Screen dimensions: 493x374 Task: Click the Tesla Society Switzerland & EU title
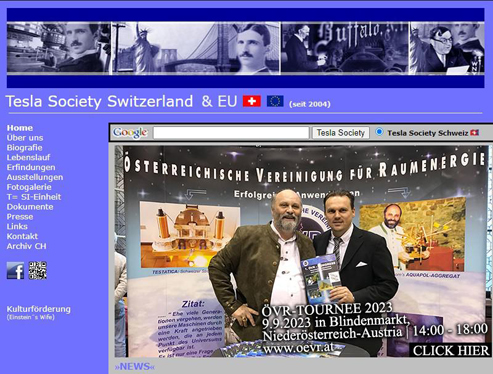pyautogui.click(x=121, y=101)
